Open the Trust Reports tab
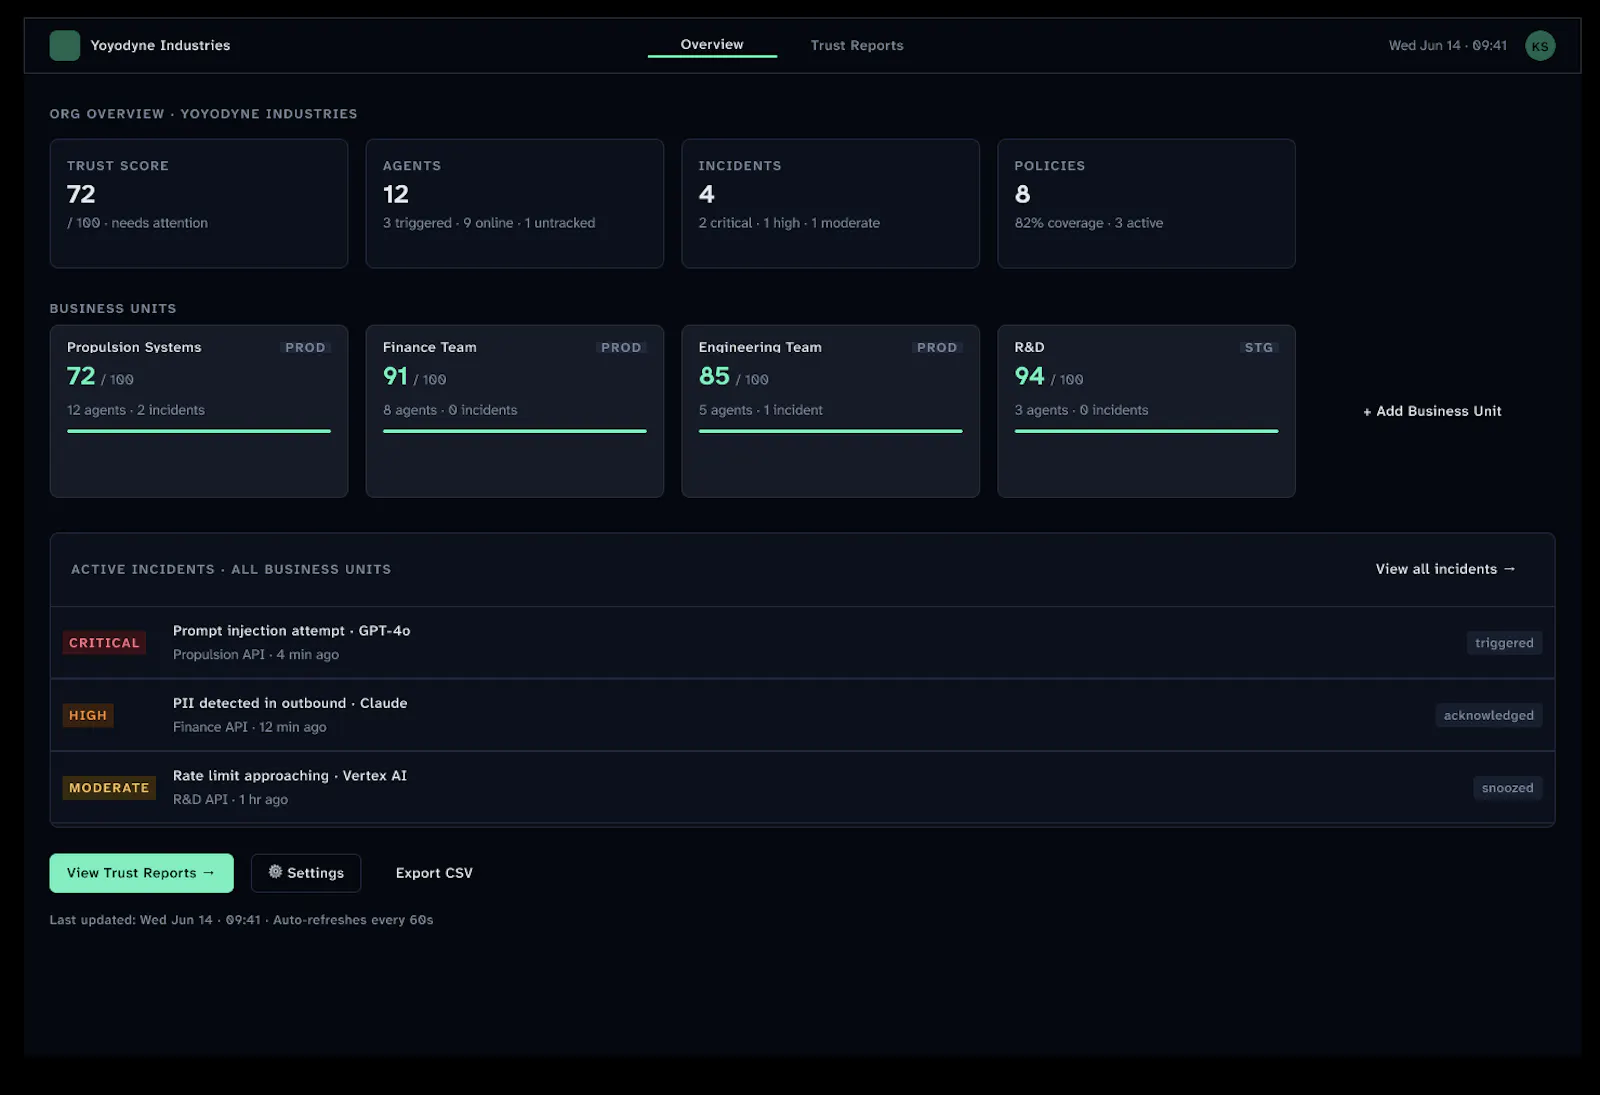The image size is (1600, 1095). click(857, 46)
